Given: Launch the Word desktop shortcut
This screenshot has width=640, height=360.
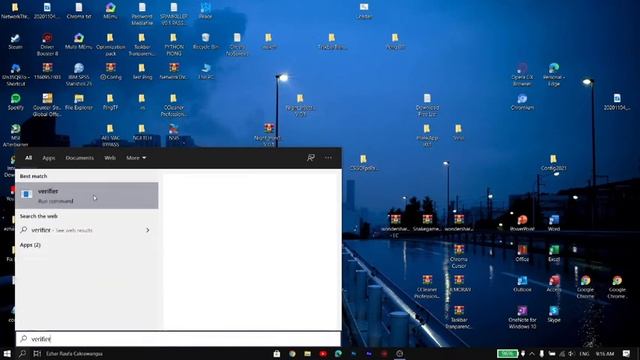Looking at the screenshot, I should [x=554, y=223].
